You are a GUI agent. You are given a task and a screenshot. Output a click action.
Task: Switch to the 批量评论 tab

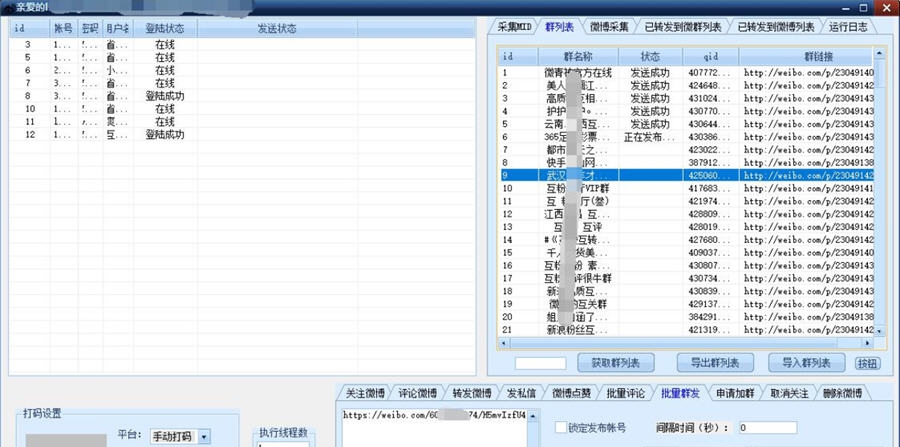(x=626, y=393)
